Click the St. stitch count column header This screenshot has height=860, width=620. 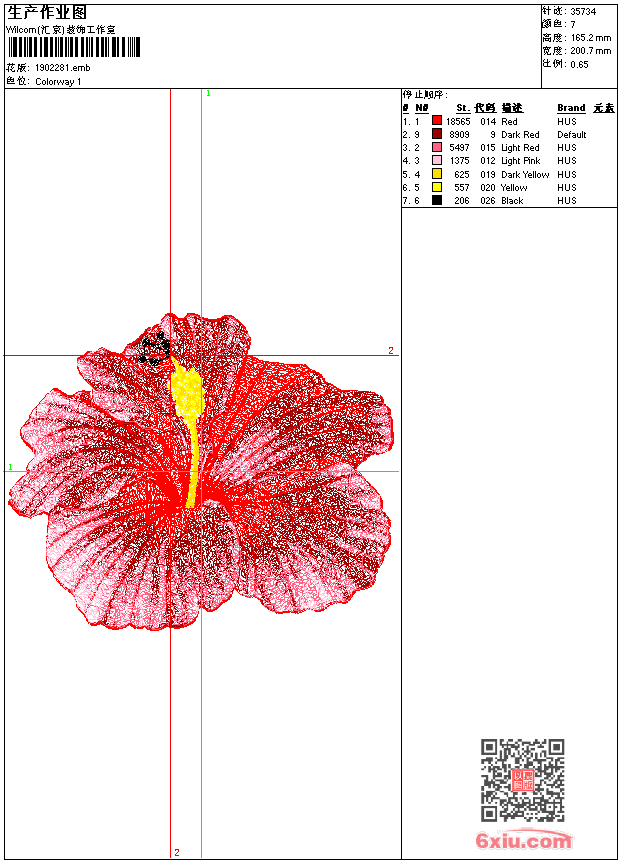click(462, 108)
